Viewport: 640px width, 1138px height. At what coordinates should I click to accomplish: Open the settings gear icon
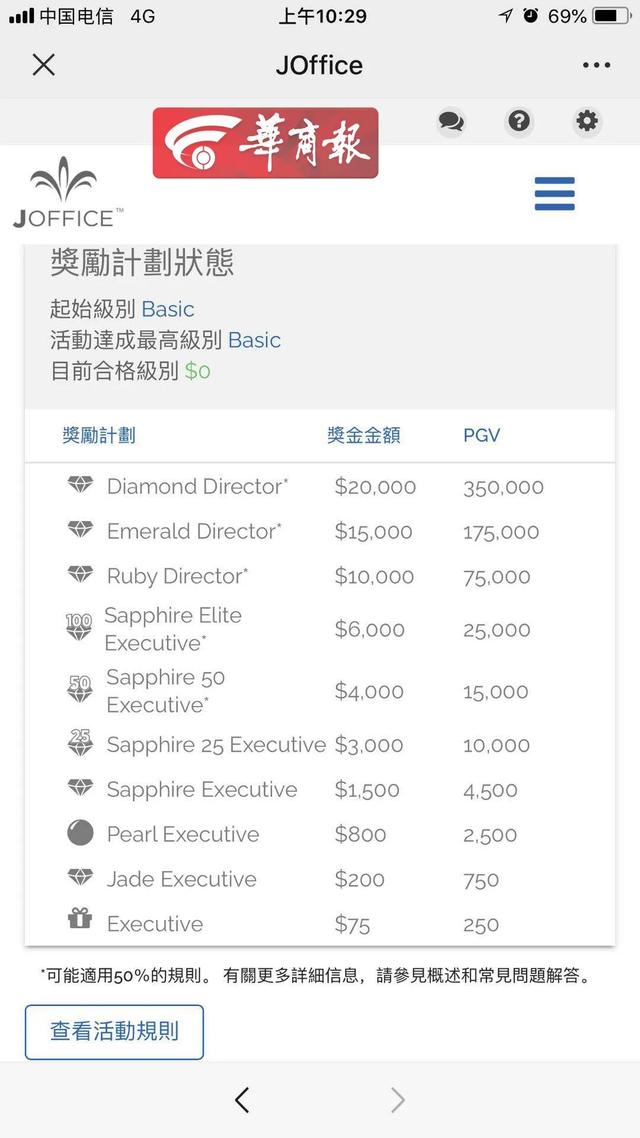tap(587, 122)
